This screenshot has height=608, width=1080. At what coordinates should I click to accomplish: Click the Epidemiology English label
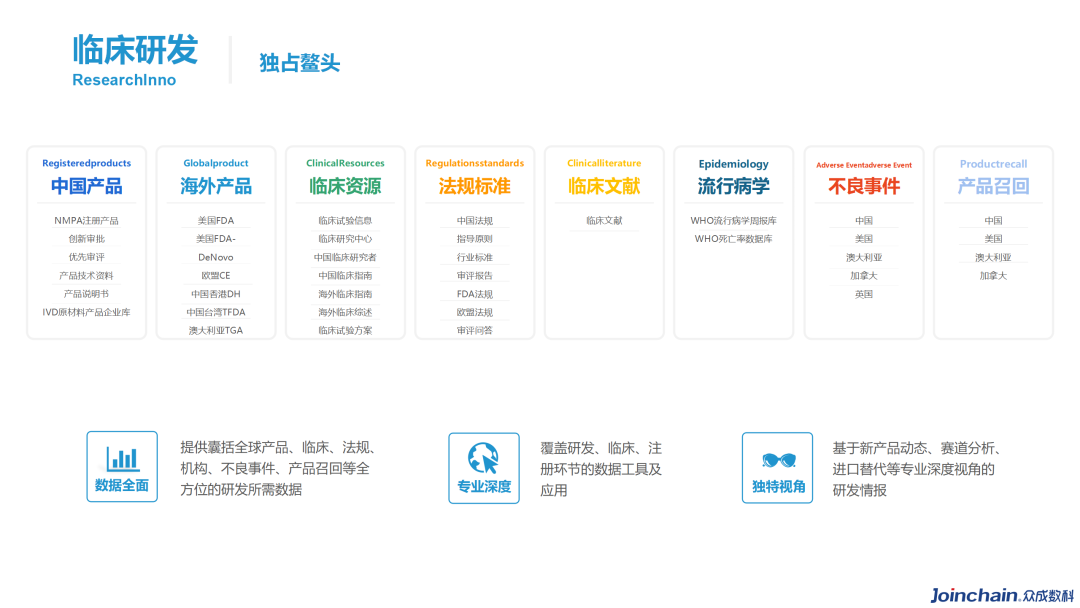pos(734,164)
